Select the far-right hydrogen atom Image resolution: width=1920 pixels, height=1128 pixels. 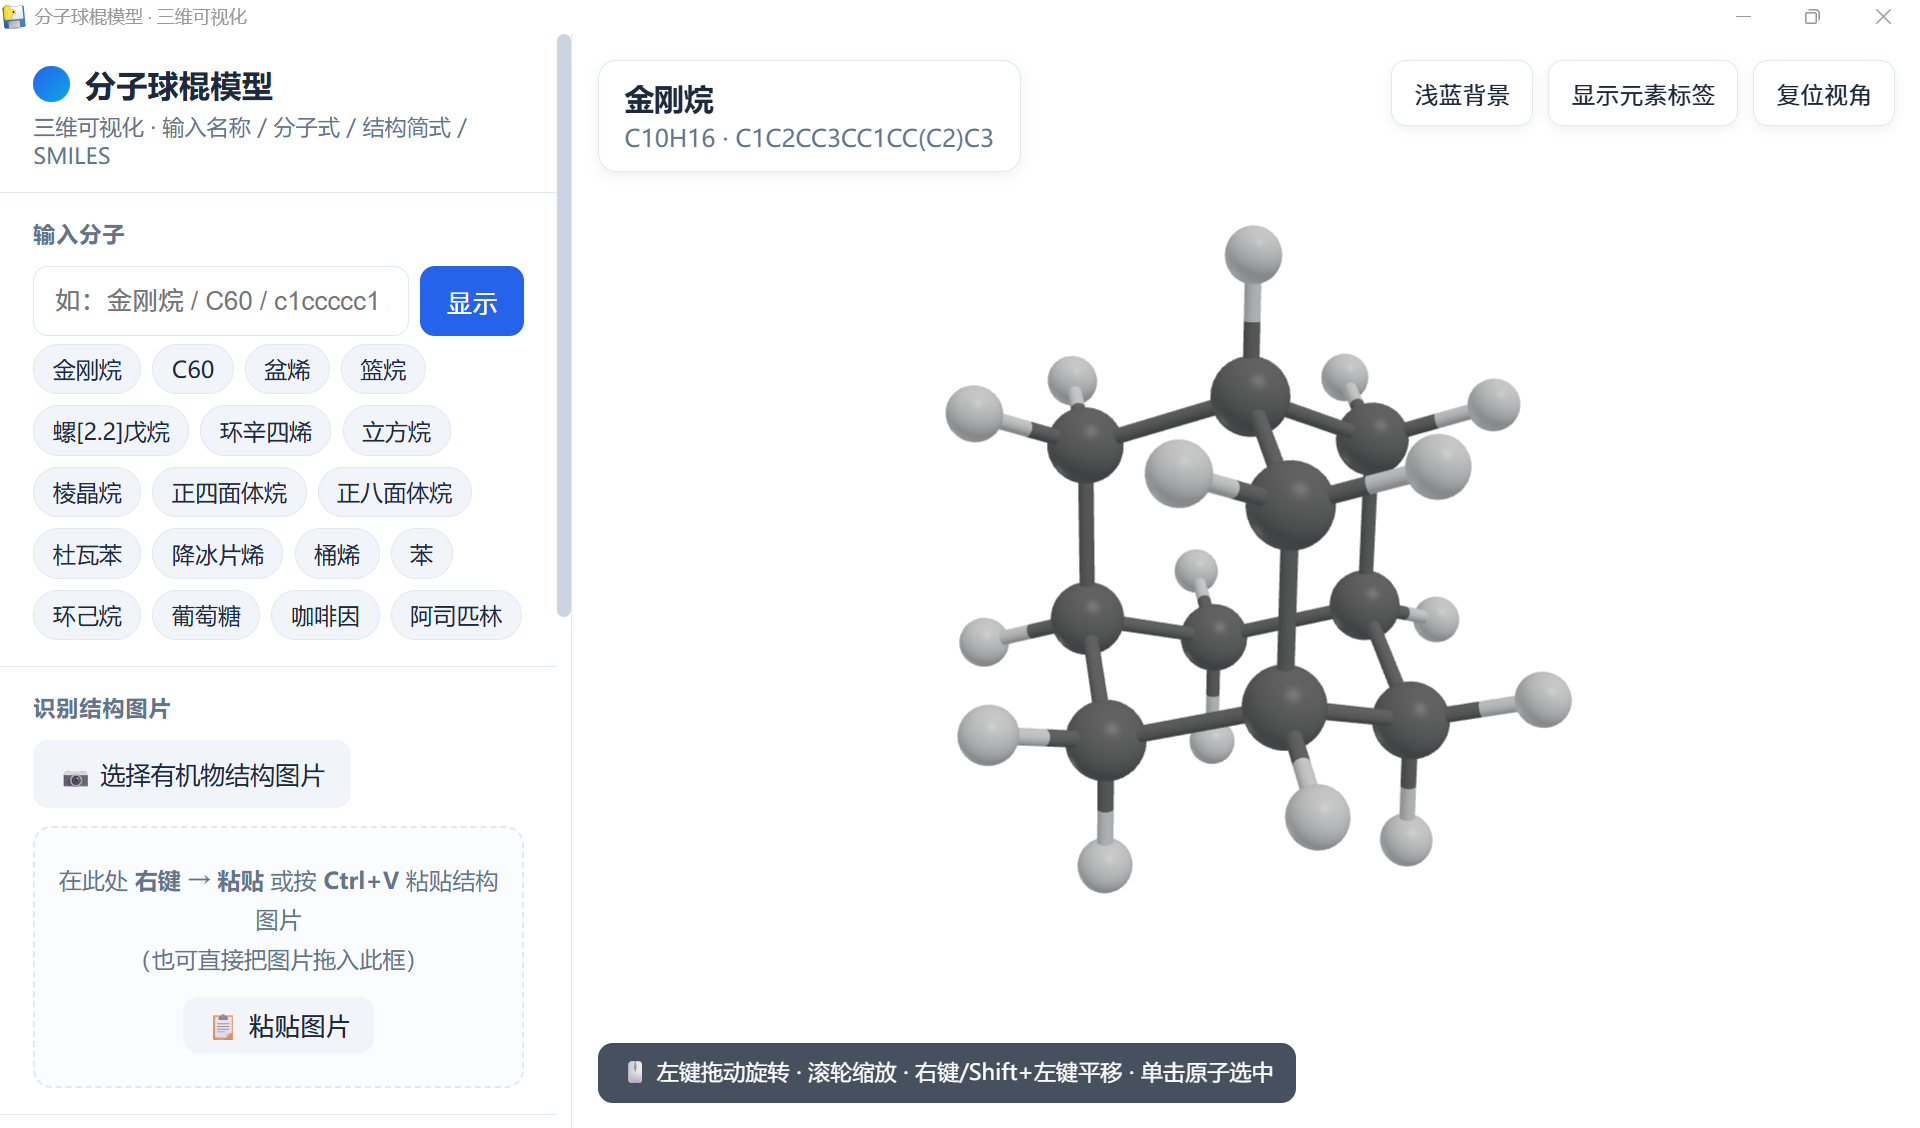1543,699
